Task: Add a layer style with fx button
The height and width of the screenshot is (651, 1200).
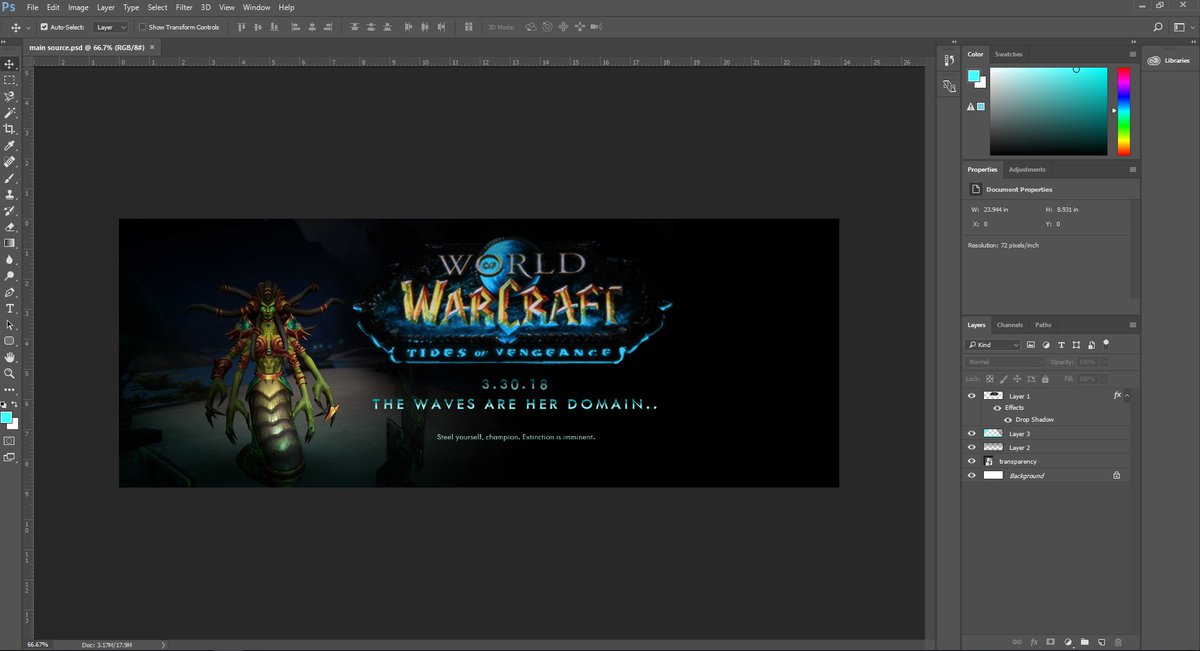Action: [1034, 641]
